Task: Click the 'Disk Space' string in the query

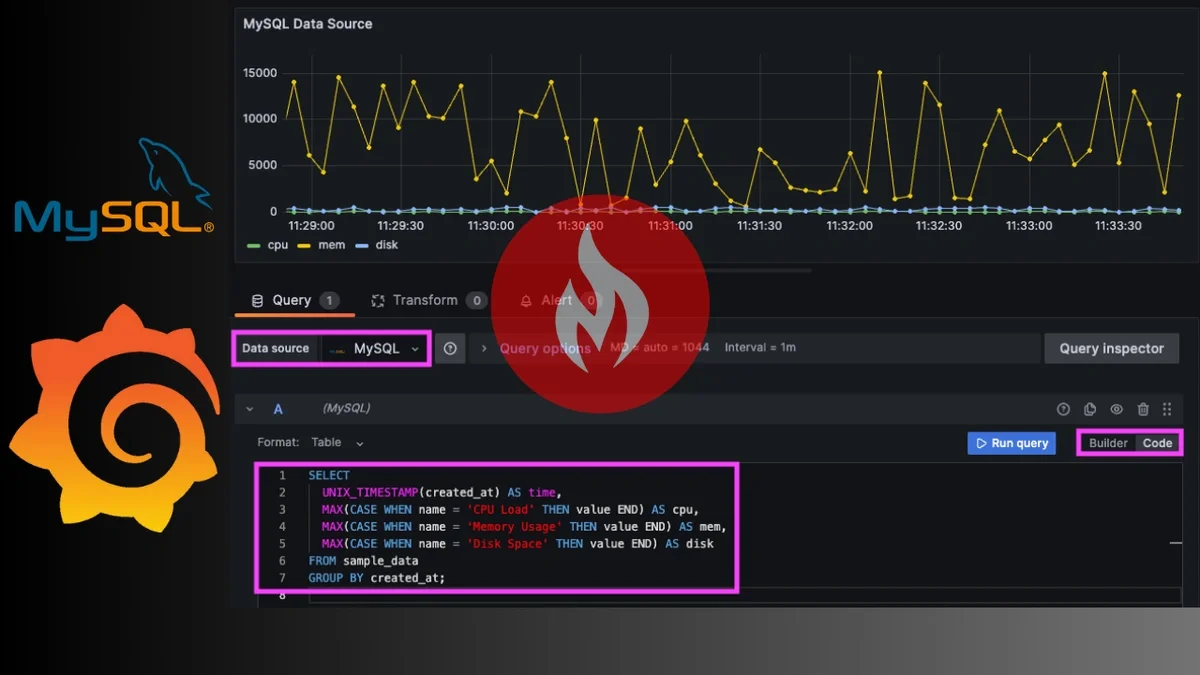Action: [x=508, y=544]
